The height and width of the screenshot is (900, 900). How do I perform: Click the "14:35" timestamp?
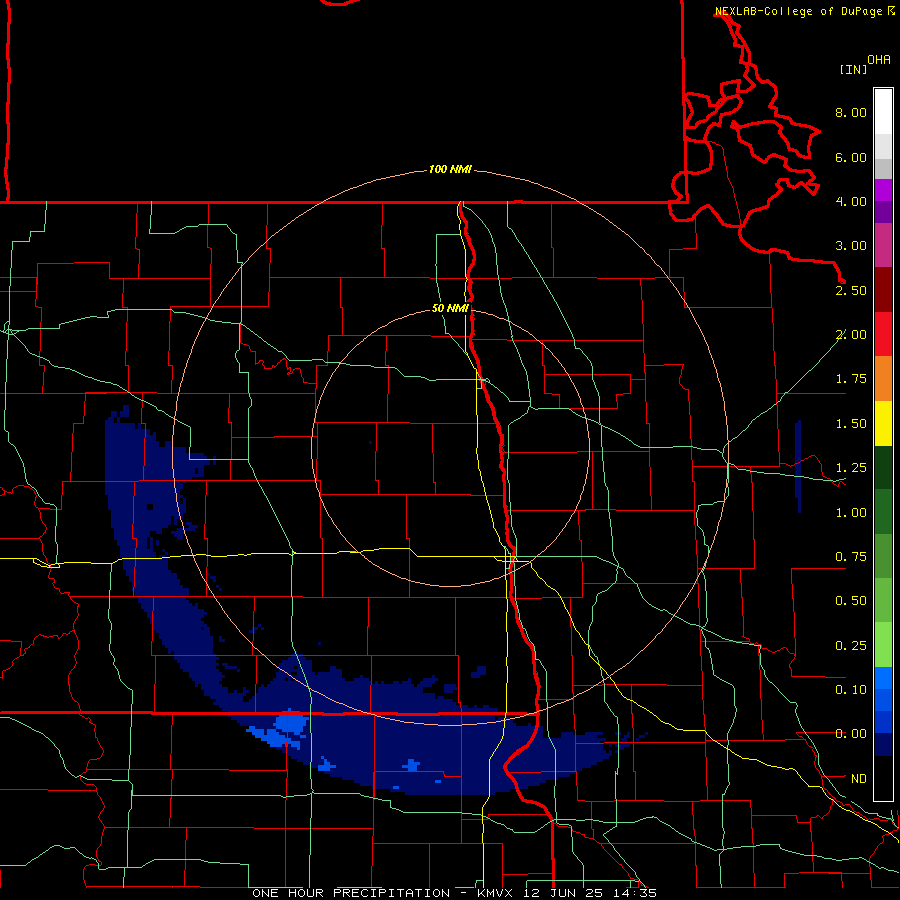[x=634, y=893]
